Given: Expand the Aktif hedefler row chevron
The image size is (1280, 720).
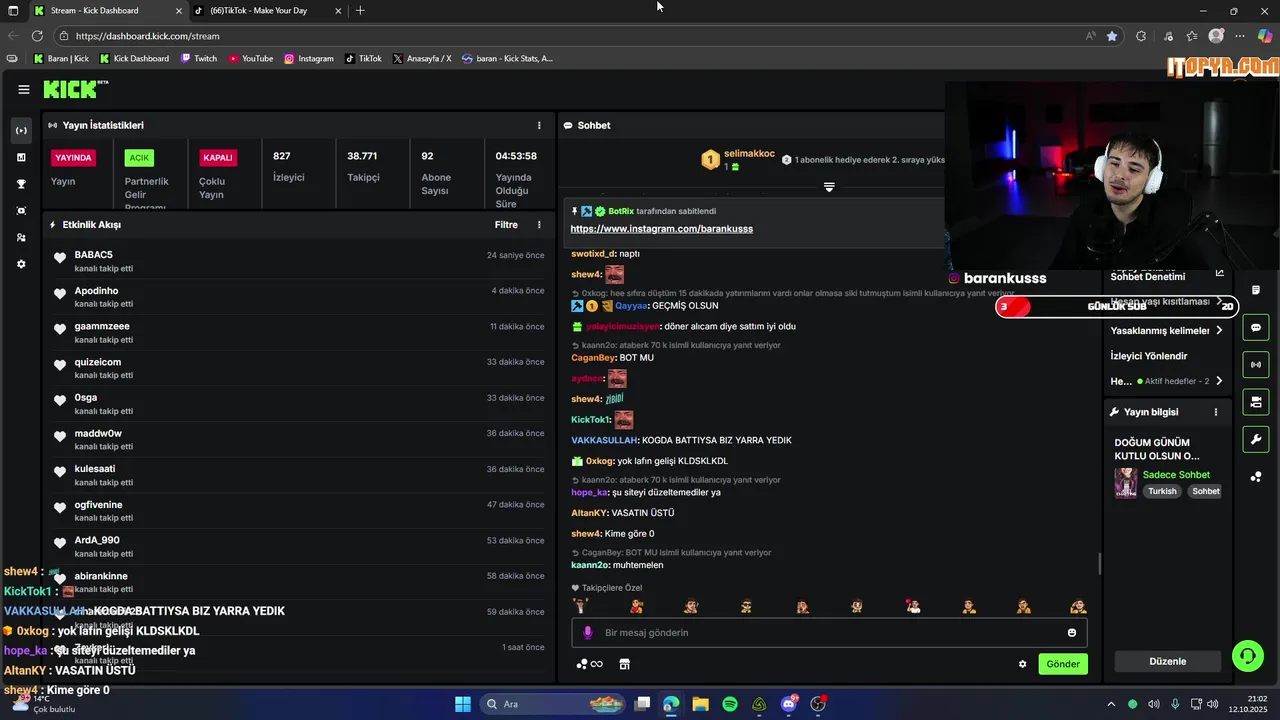Looking at the screenshot, I should pos(1219,381).
